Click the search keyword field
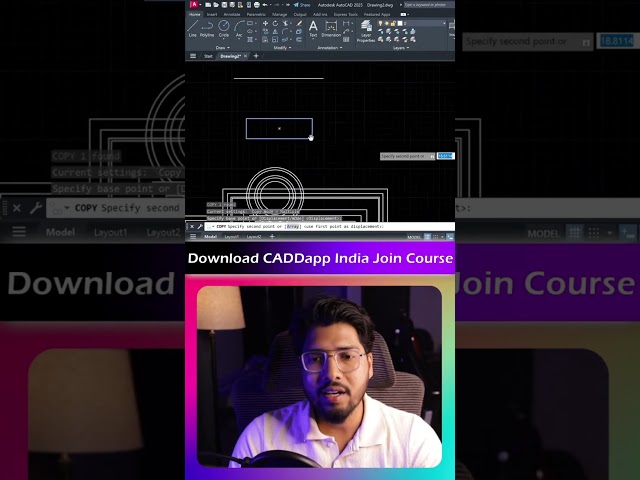This screenshot has height=480, width=640. click(429, 5)
